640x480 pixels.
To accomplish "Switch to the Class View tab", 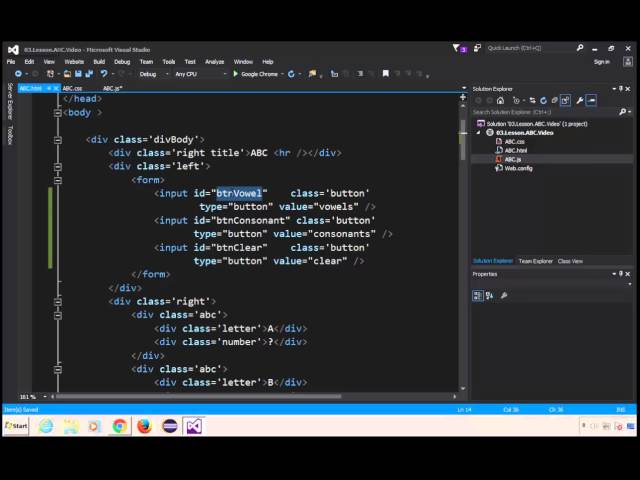I will tap(570, 261).
